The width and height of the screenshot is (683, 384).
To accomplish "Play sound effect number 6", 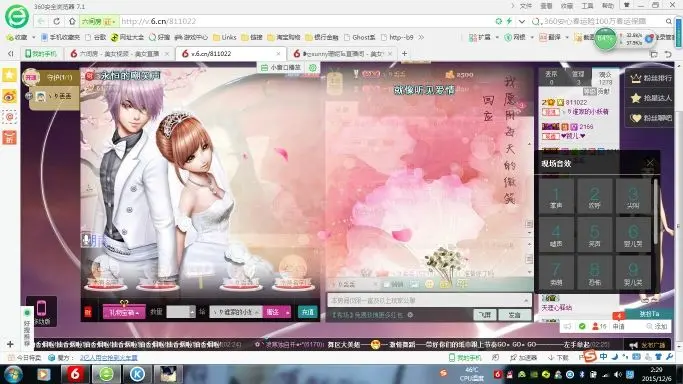I will click(633, 236).
